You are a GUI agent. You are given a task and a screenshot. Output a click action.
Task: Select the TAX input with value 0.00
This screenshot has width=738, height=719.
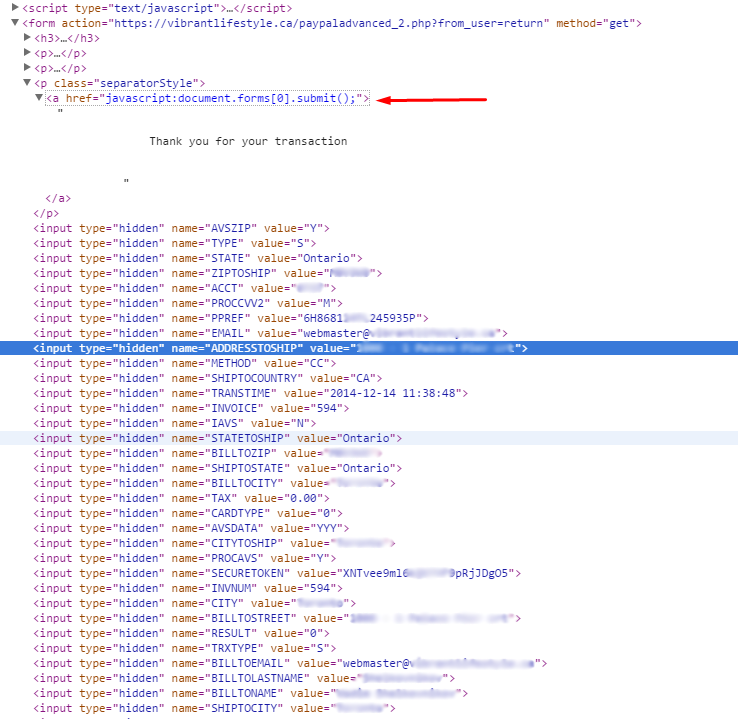click(181, 498)
